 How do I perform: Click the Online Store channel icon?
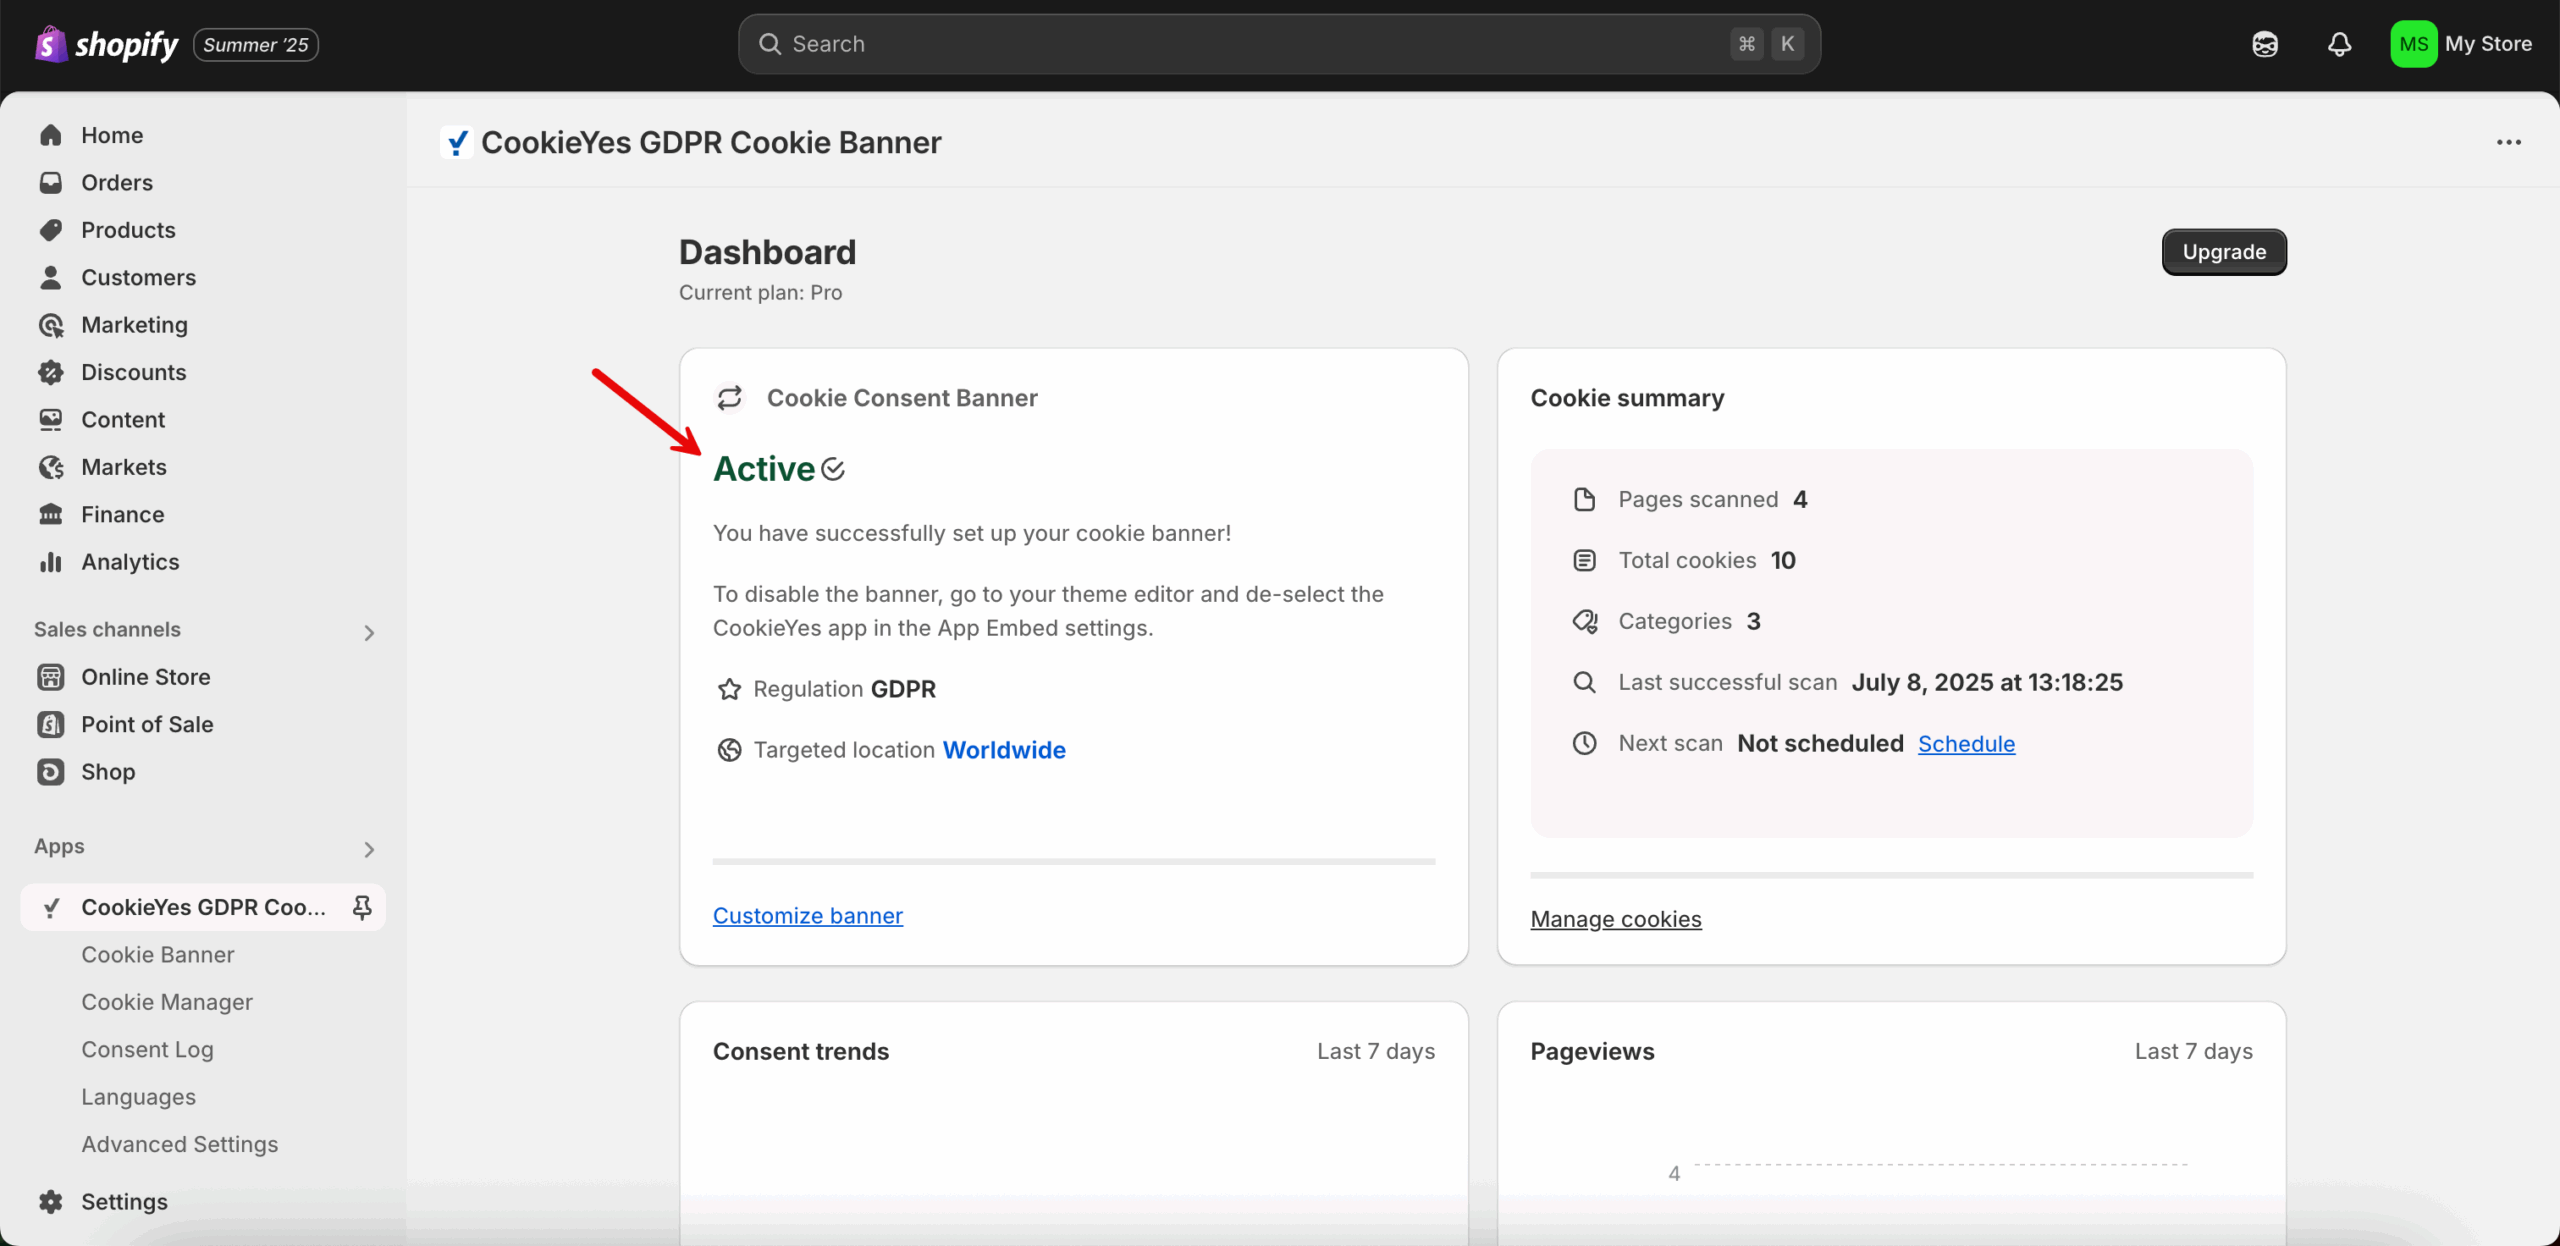[51, 677]
